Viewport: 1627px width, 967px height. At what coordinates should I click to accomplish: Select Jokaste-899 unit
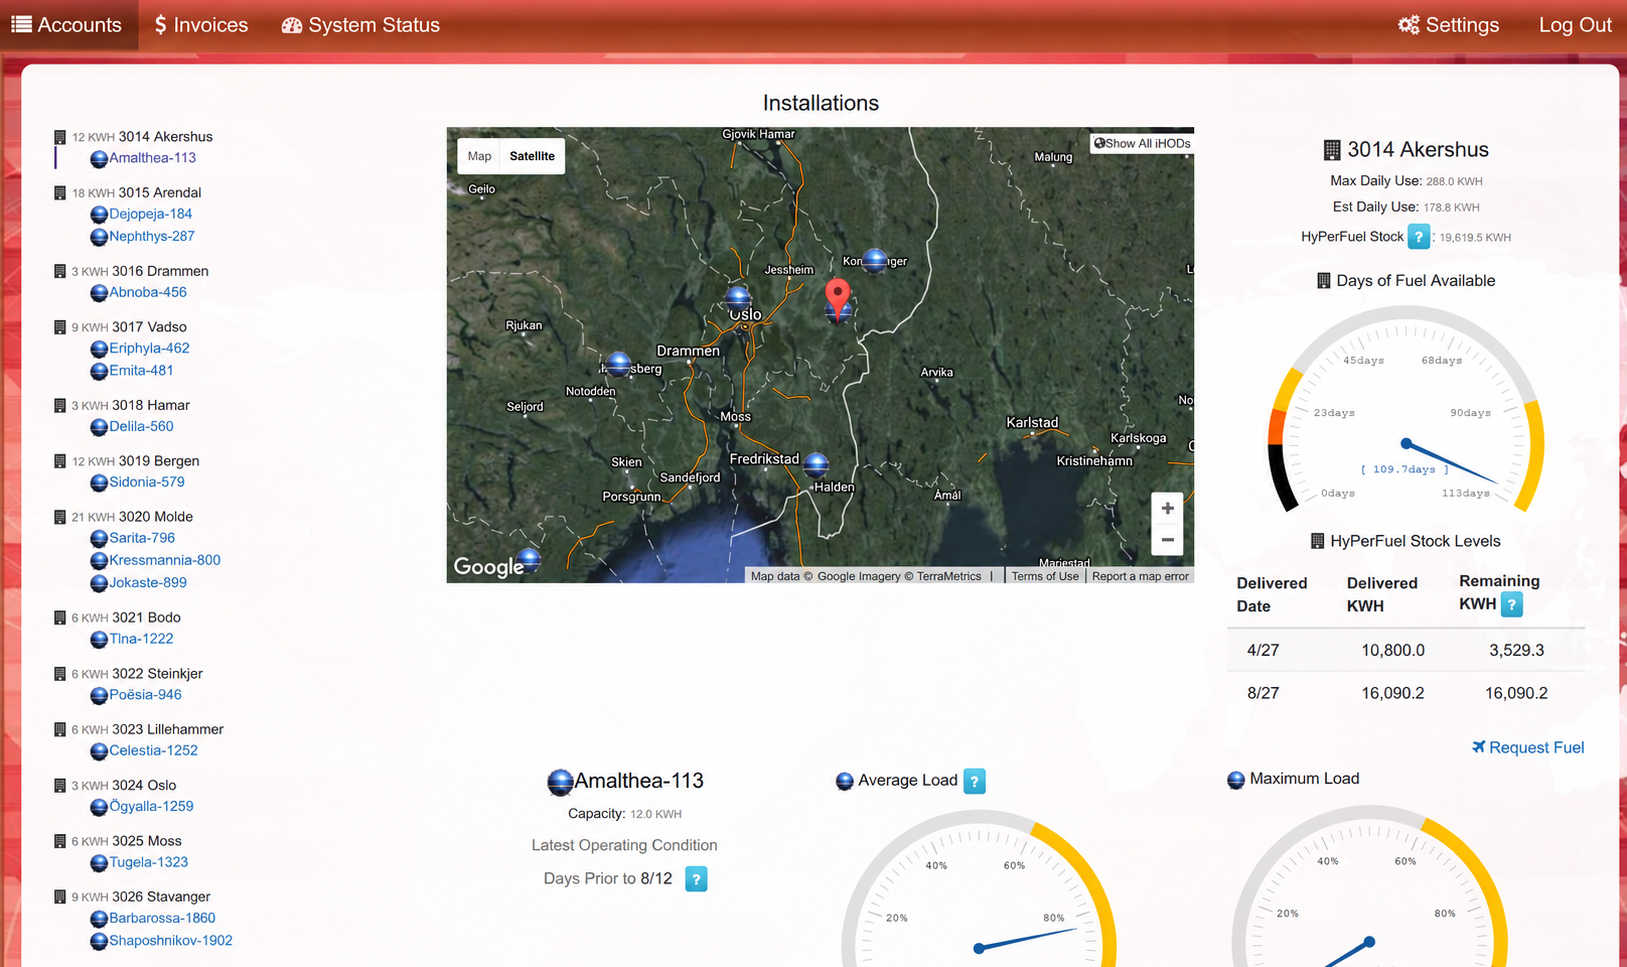tap(148, 582)
